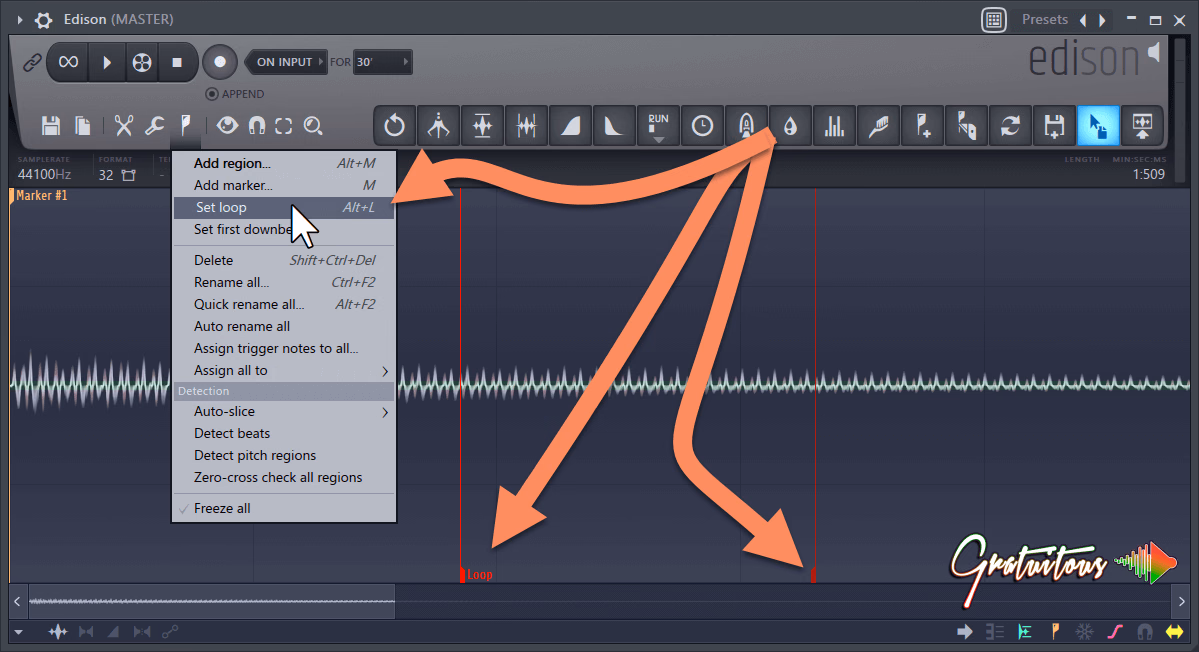Click the scrub reel button
This screenshot has height=652, width=1199.
141,62
